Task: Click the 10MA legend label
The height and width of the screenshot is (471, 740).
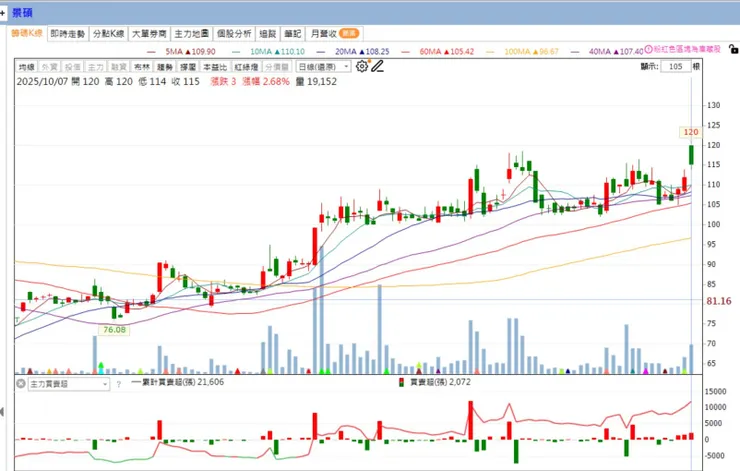Action: 278,51
